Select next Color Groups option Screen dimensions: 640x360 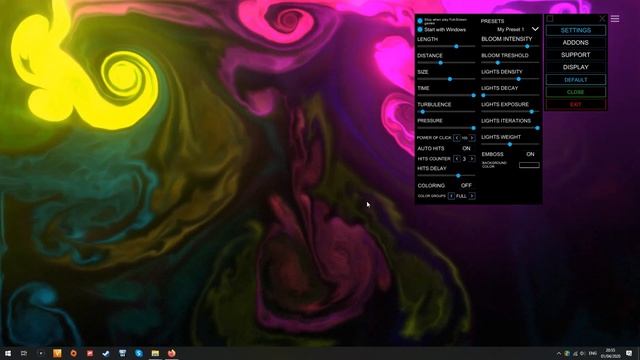point(472,196)
